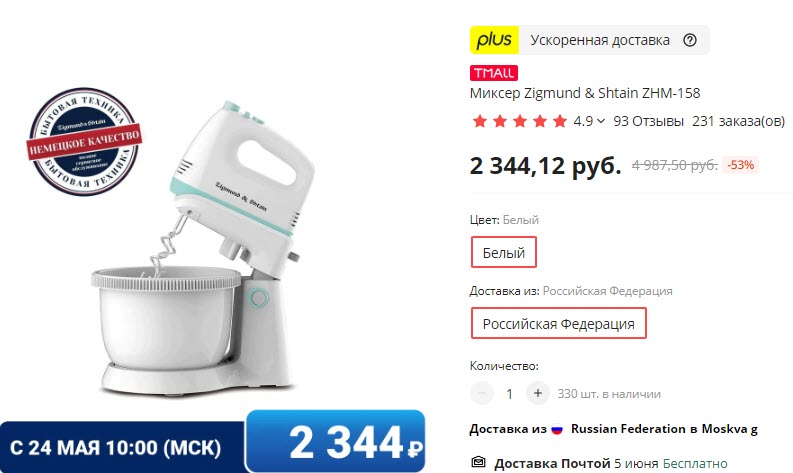
Task: Click the Ускоренная доставка label
Action: (600, 40)
